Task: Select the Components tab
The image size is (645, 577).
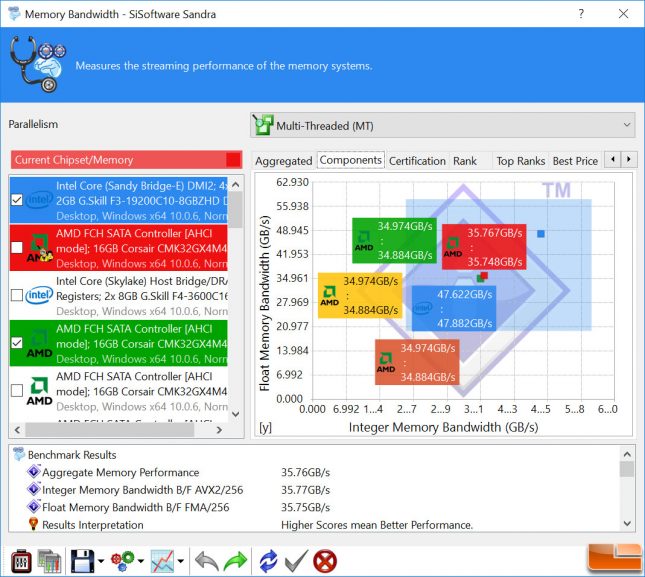Action: 350,160
